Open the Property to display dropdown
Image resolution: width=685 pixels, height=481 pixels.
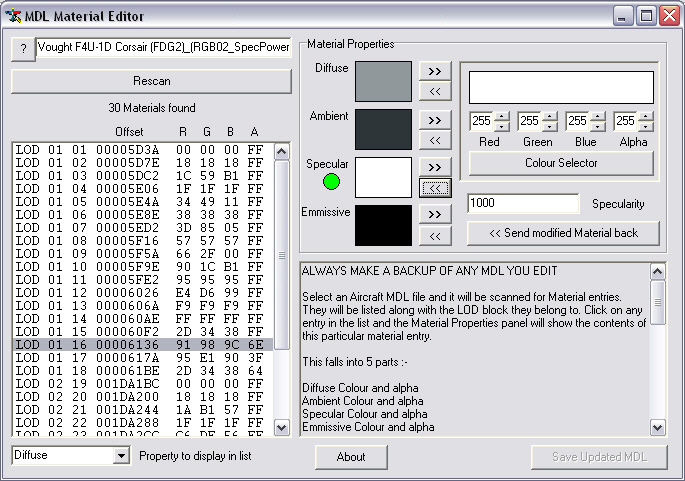[x=121, y=456]
